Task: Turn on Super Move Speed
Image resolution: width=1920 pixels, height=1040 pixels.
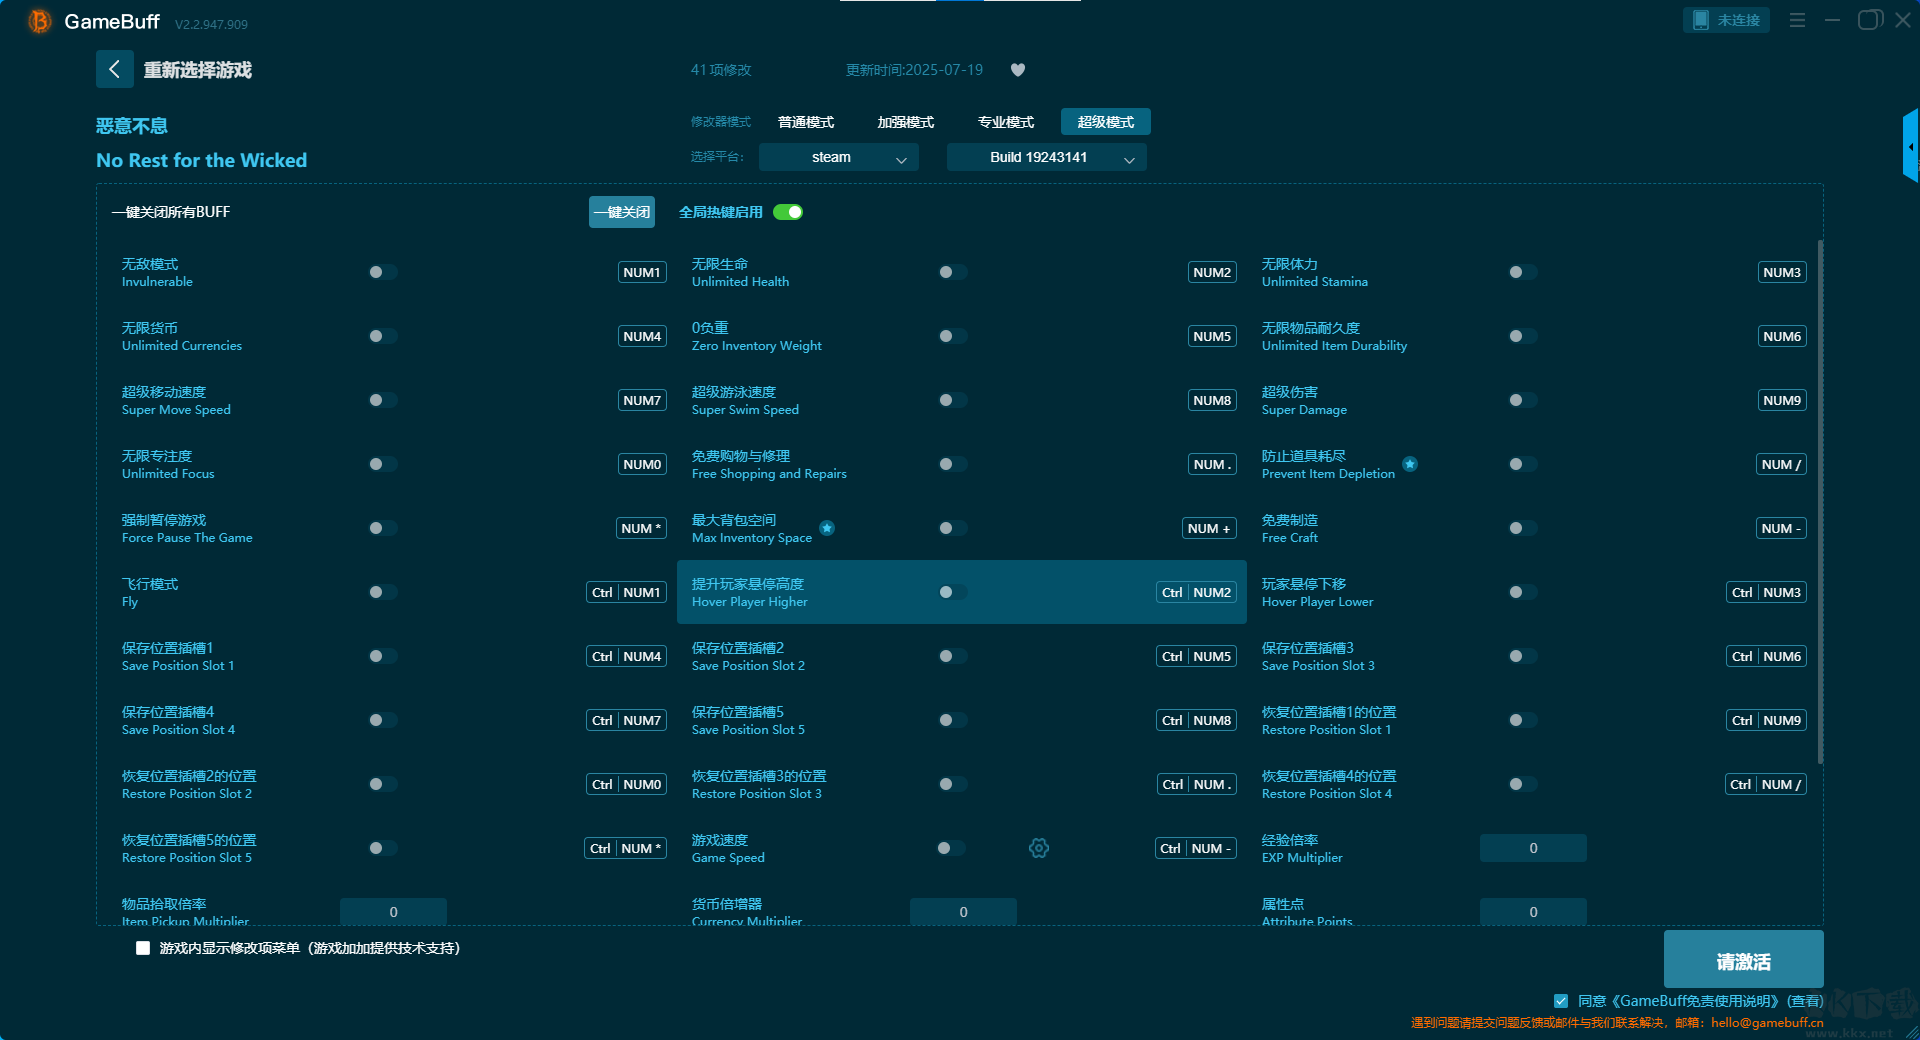Action: tap(382, 400)
